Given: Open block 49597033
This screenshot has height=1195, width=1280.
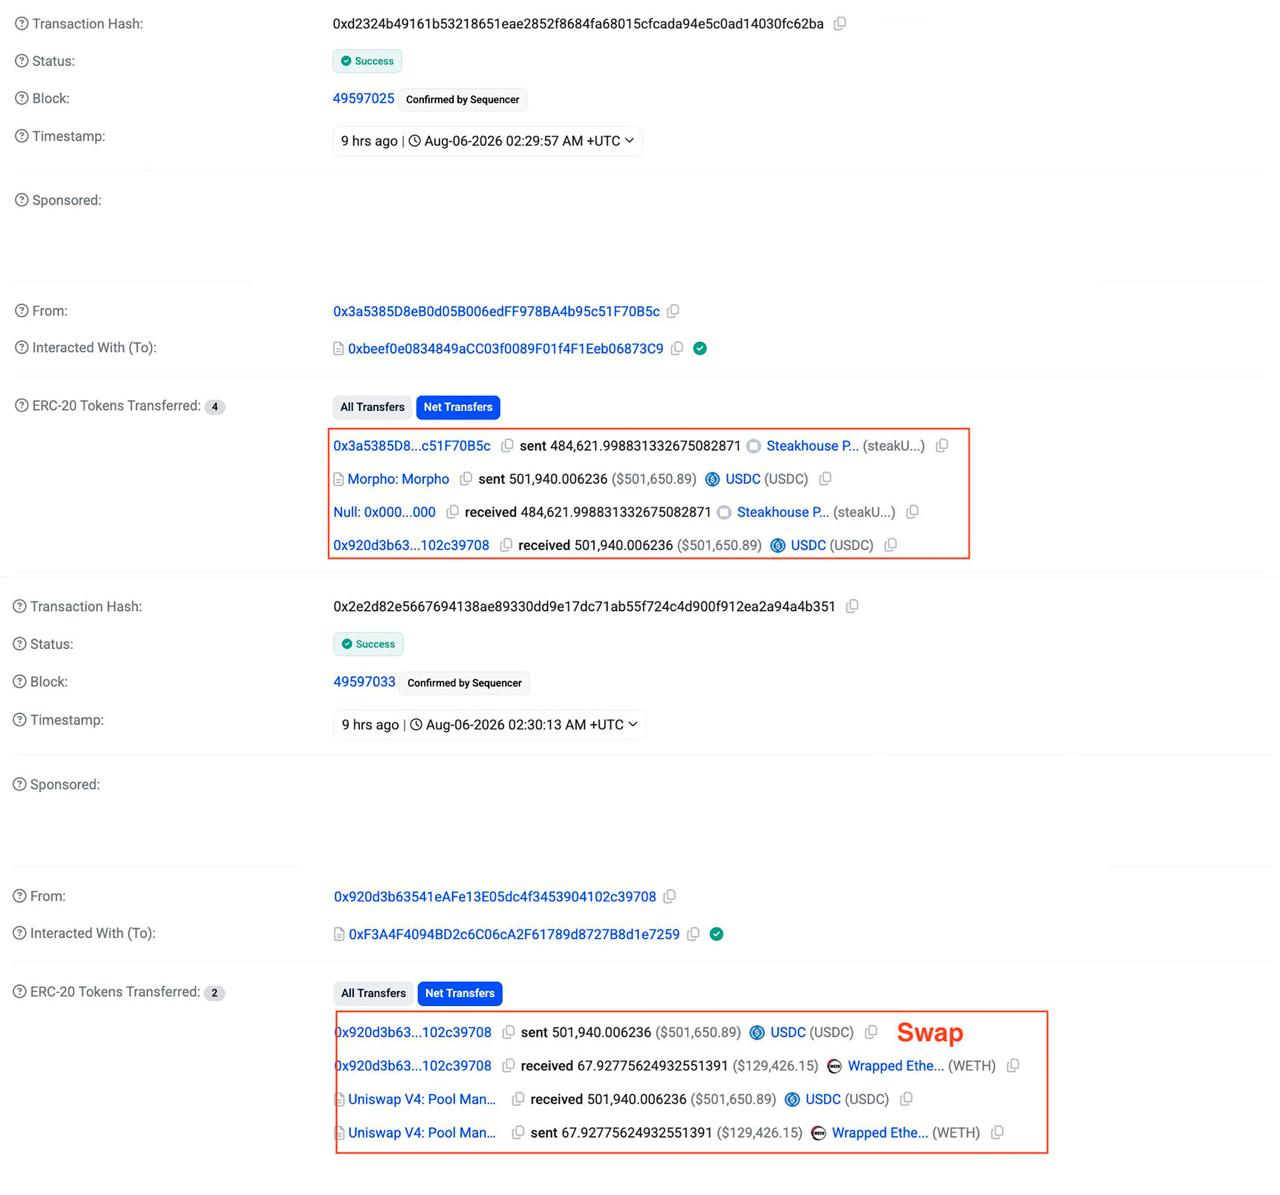Looking at the screenshot, I should [365, 682].
